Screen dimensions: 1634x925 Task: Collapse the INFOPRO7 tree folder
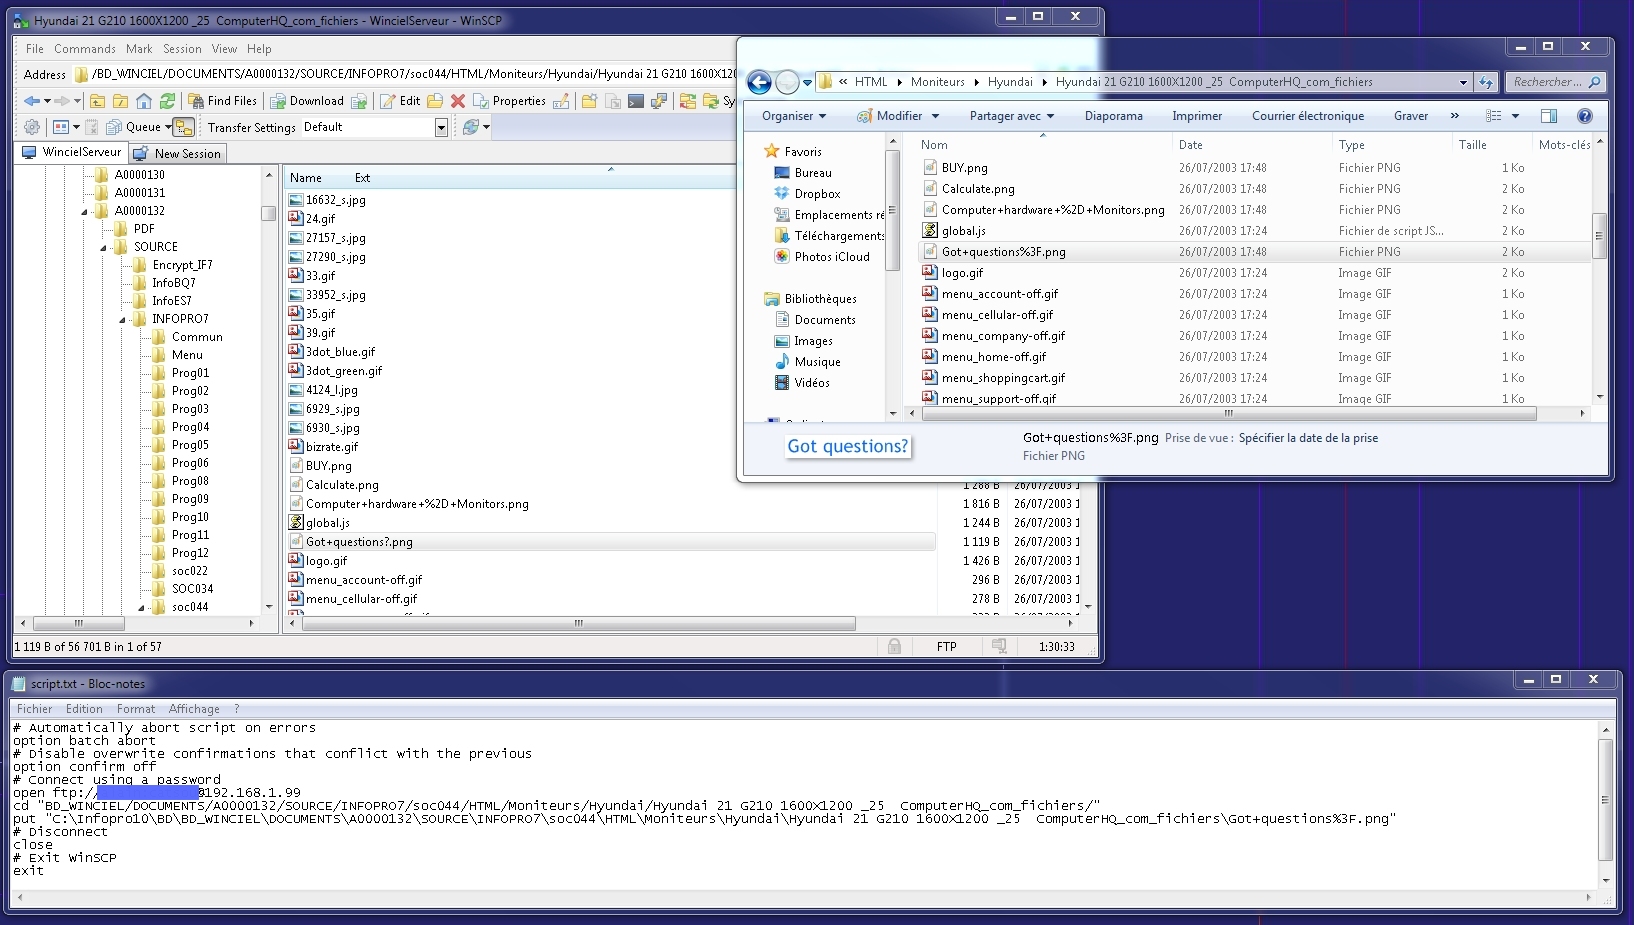click(122, 320)
